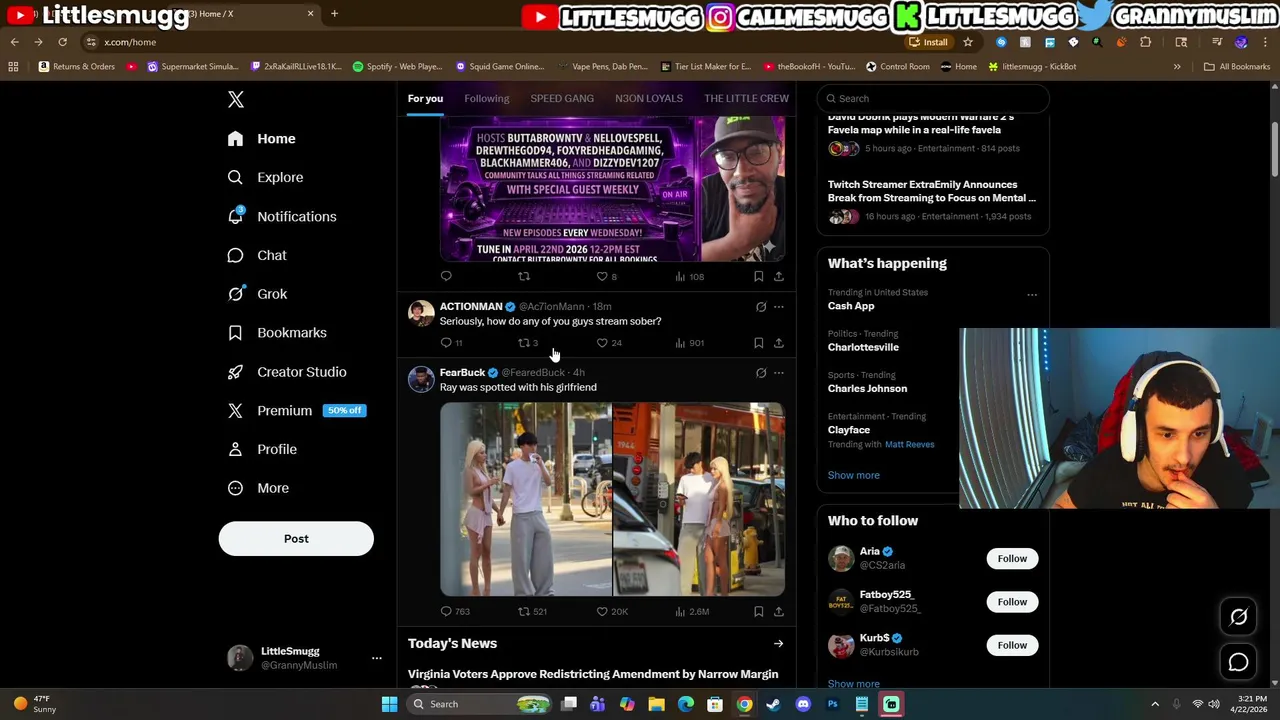Open options for Cash App trend
Image resolution: width=1280 pixels, height=720 pixels.
[x=1032, y=295]
